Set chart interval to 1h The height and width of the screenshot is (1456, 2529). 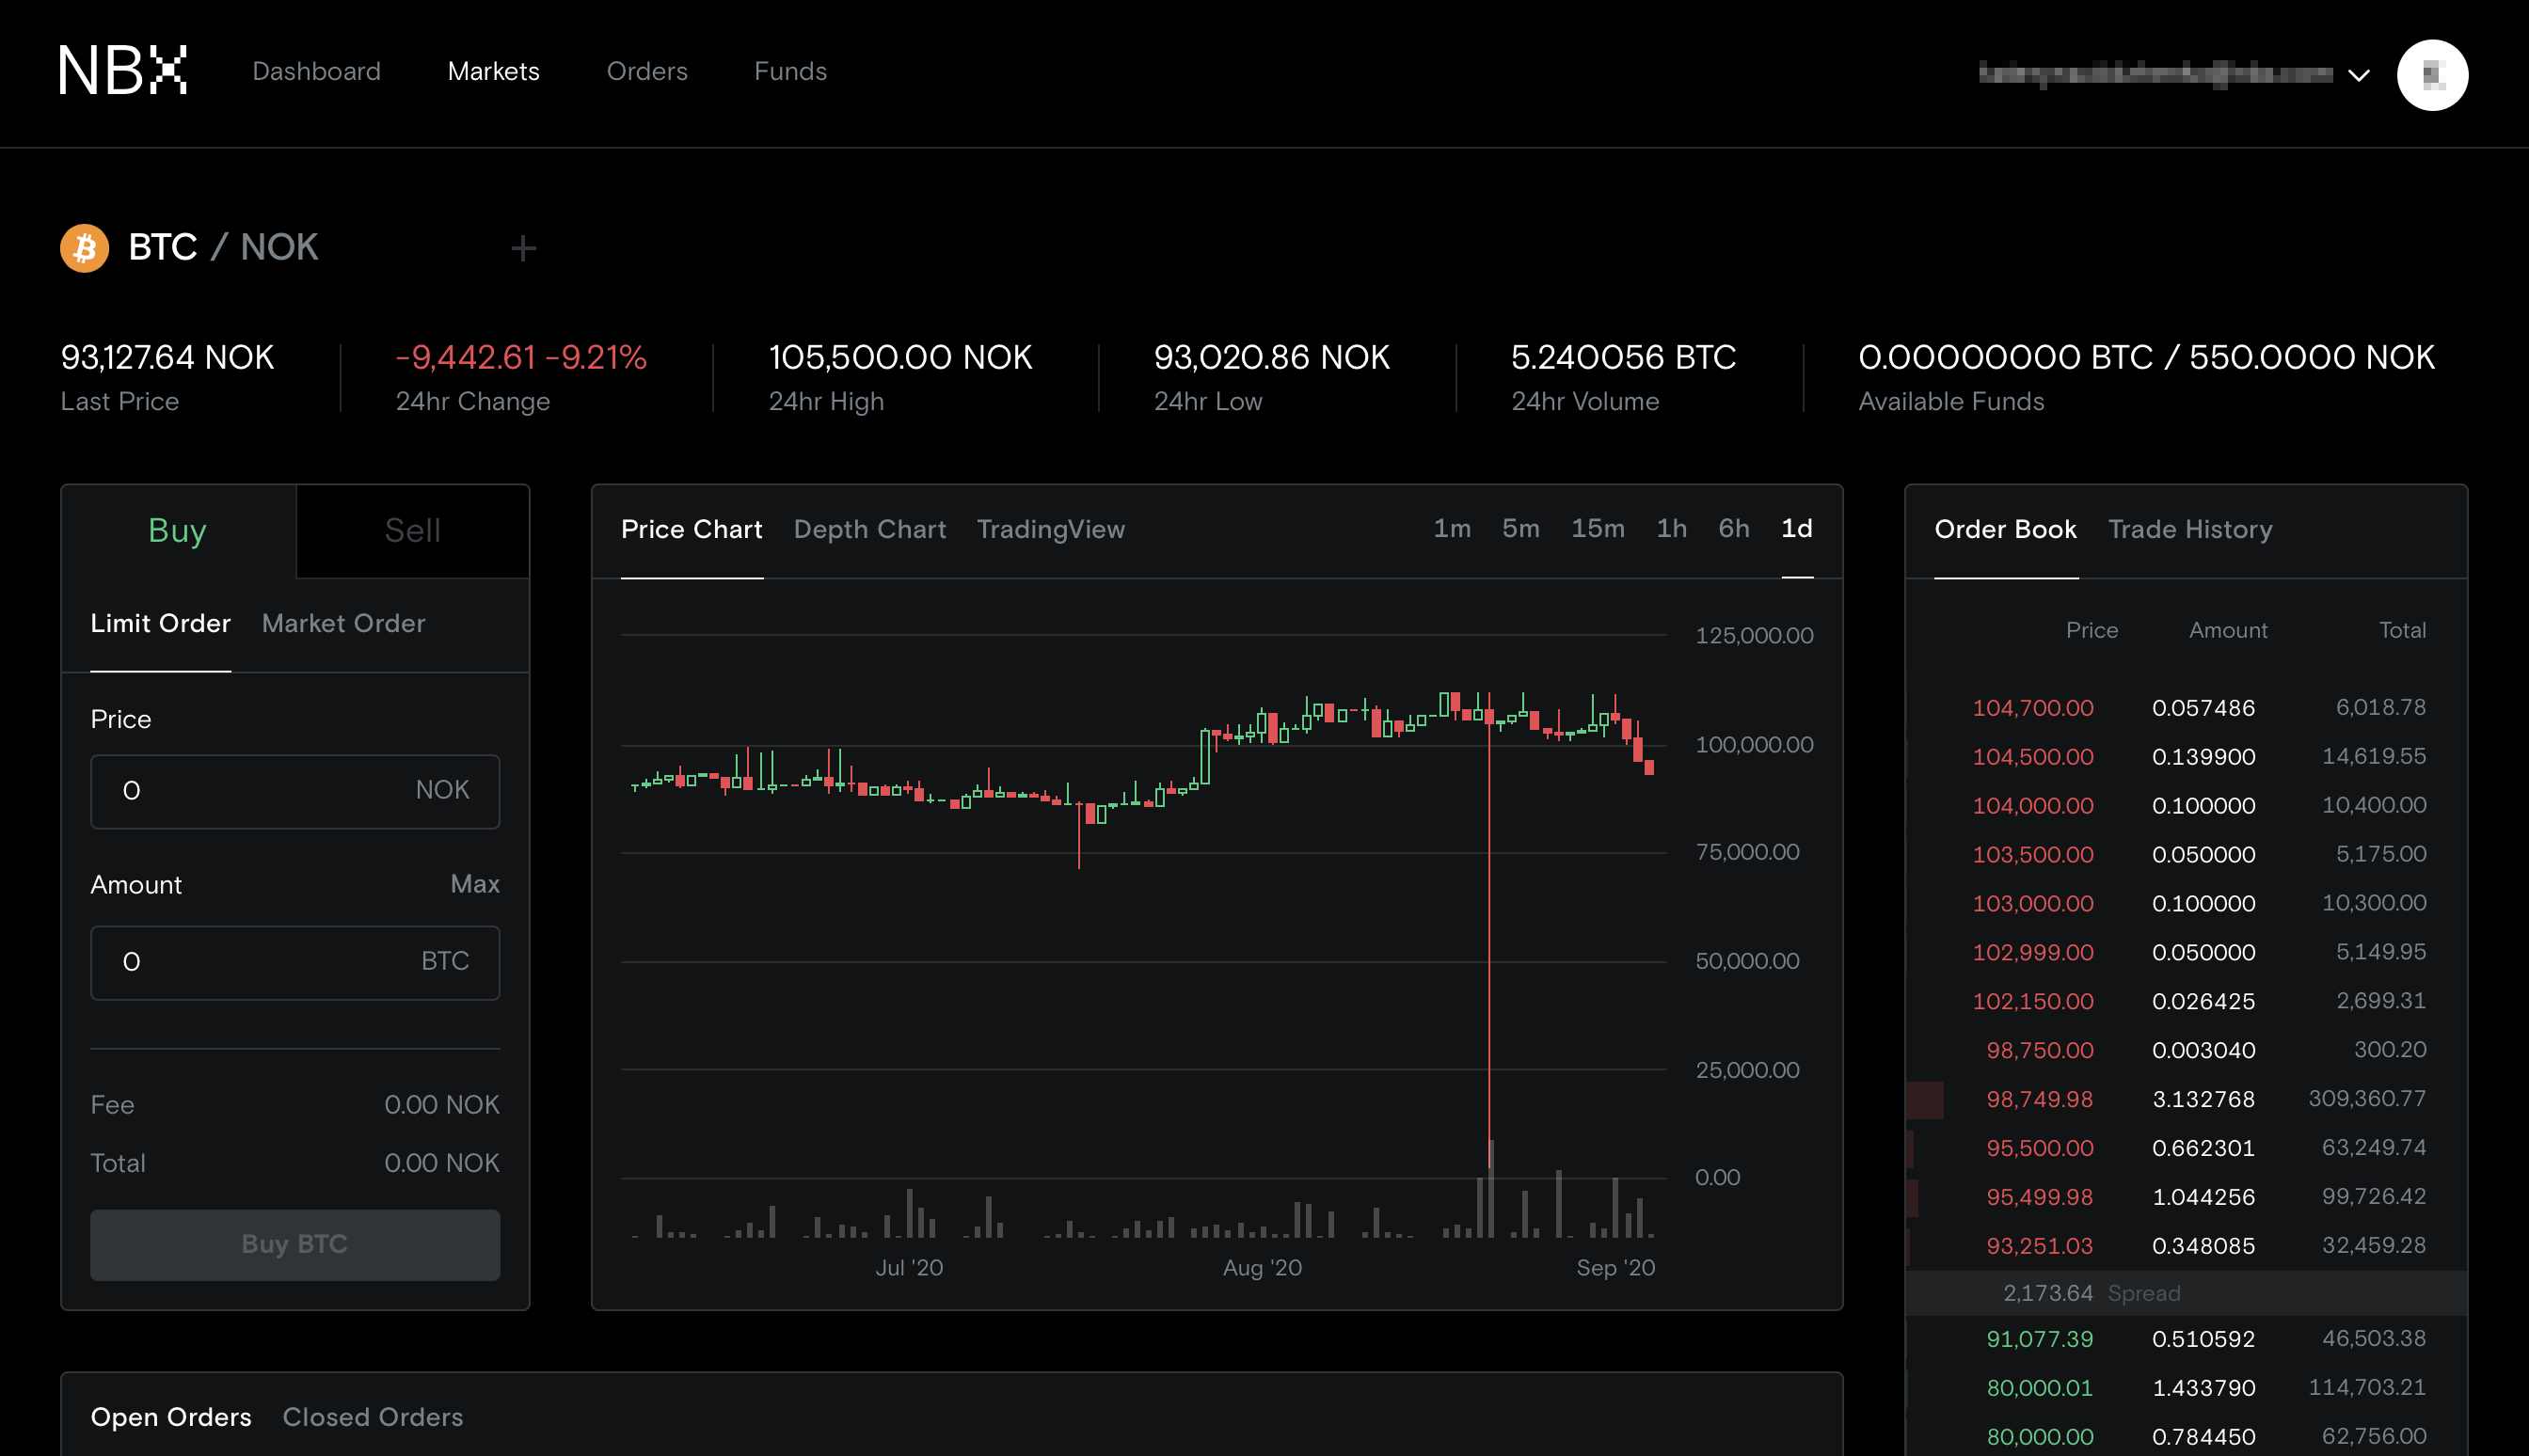(1671, 528)
